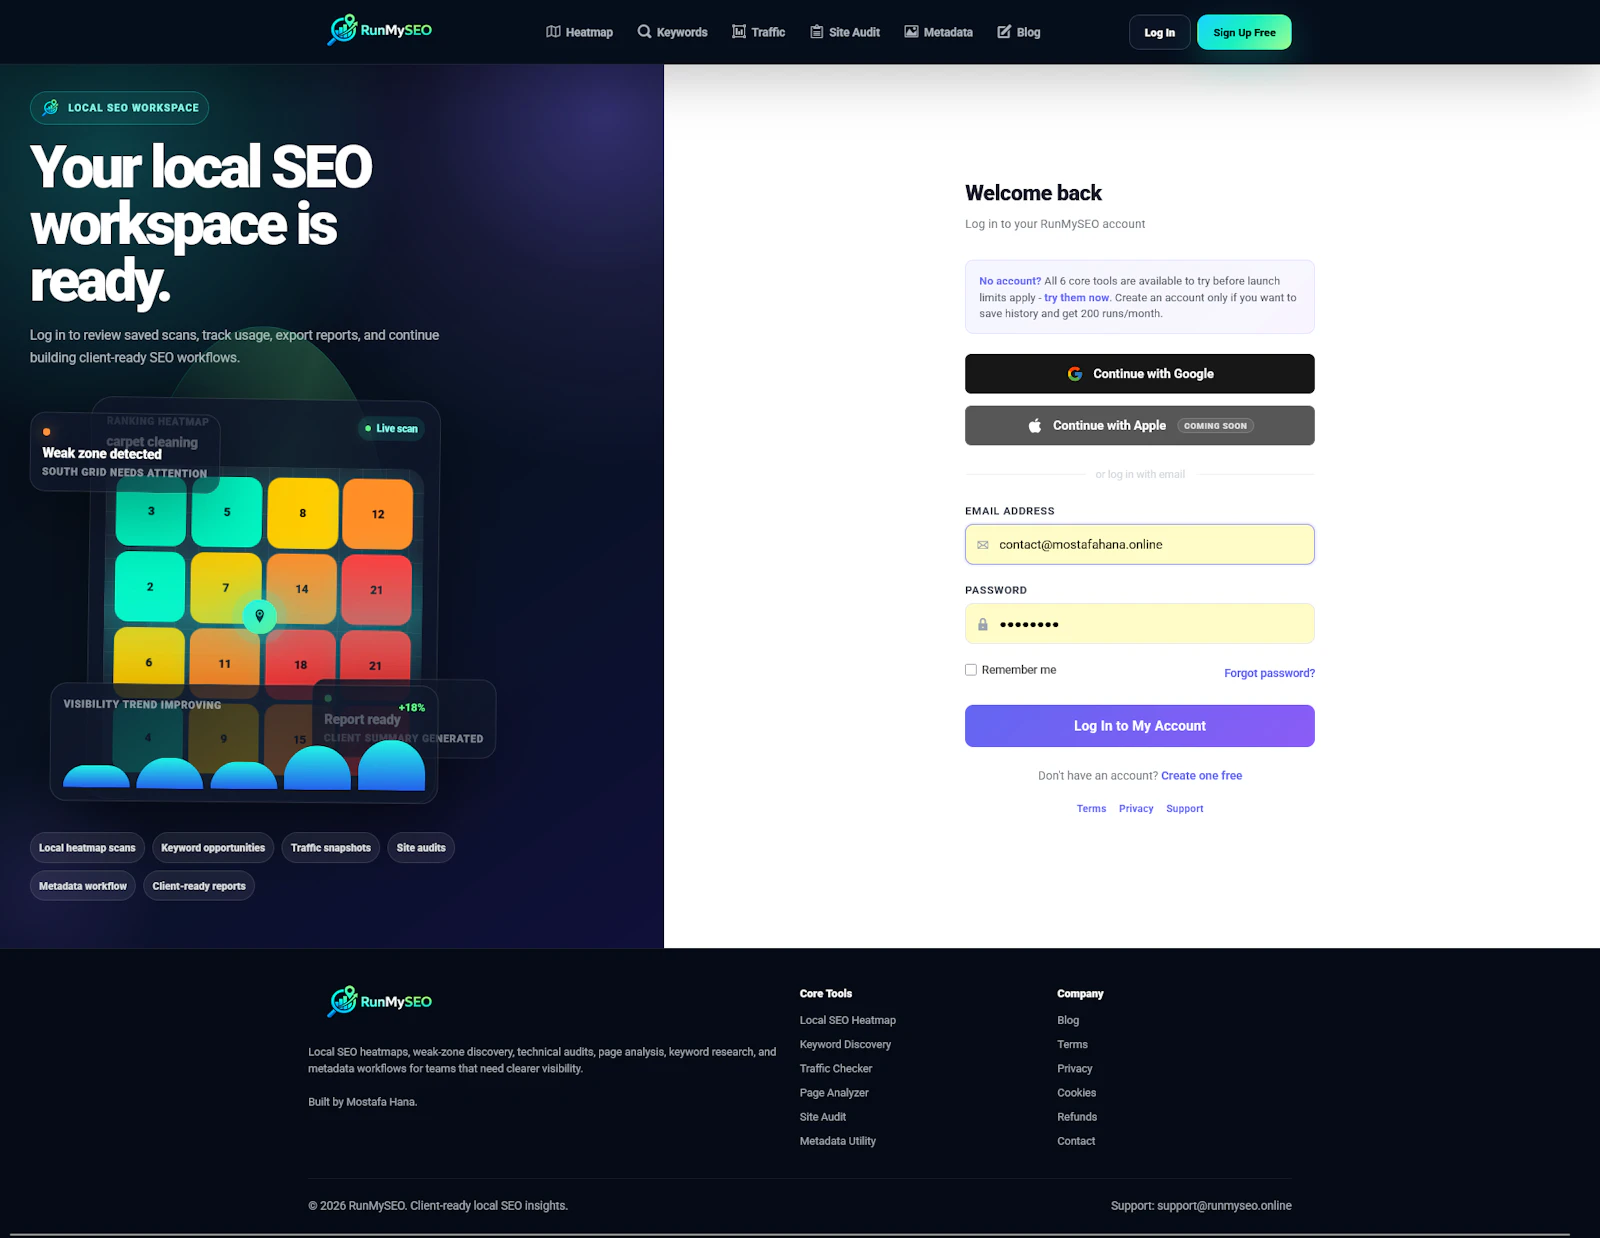
Task: Open Privacy link in Company footer
Action: 1075,1069
